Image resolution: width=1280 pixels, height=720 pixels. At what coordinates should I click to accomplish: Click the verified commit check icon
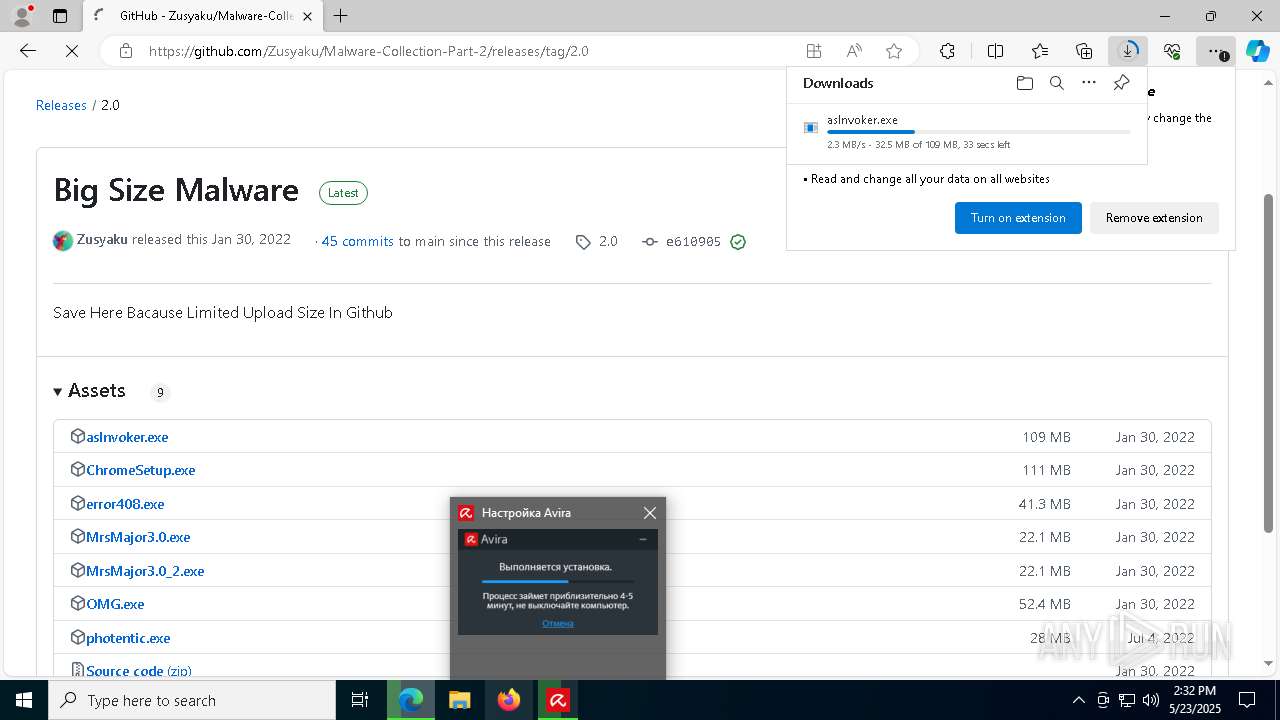pyautogui.click(x=738, y=242)
